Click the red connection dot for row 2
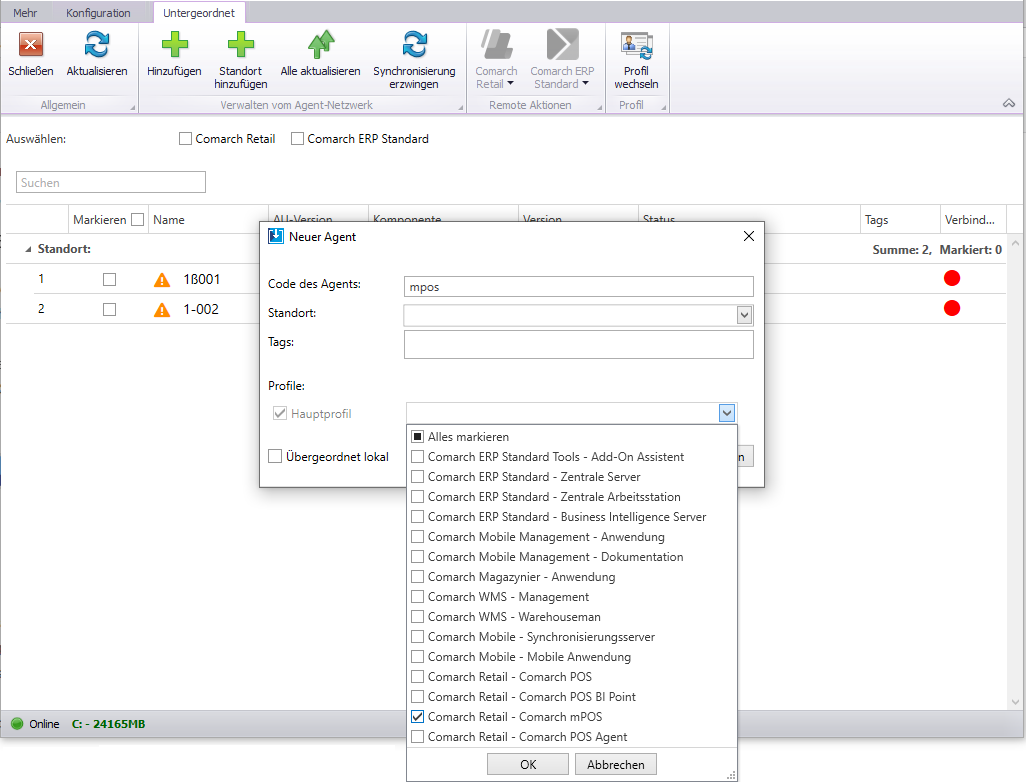The width and height of the screenshot is (1026, 782). [x=952, y=308]
